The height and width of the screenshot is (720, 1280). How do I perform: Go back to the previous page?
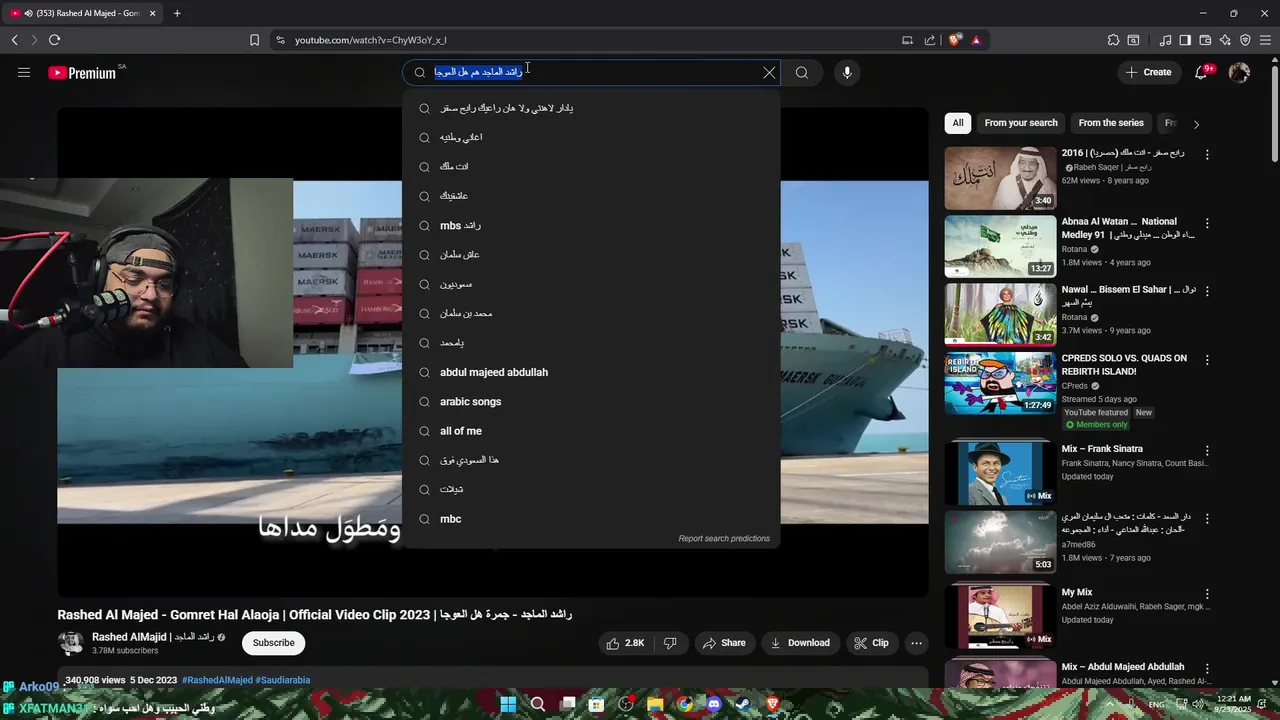point(14,40)
